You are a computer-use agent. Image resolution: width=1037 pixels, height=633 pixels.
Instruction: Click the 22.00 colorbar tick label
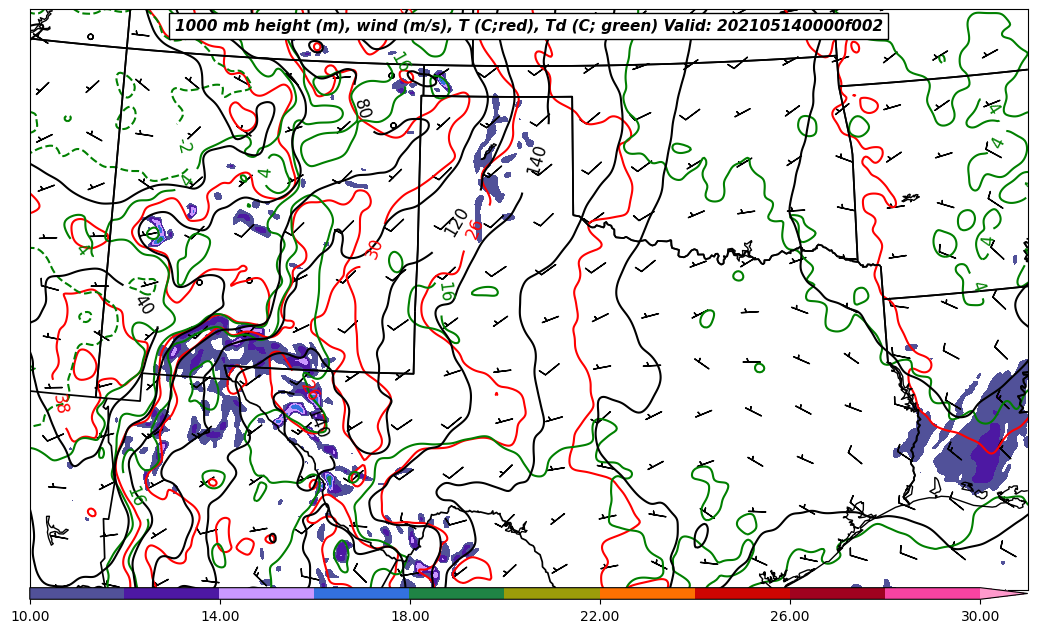(600, 616)
